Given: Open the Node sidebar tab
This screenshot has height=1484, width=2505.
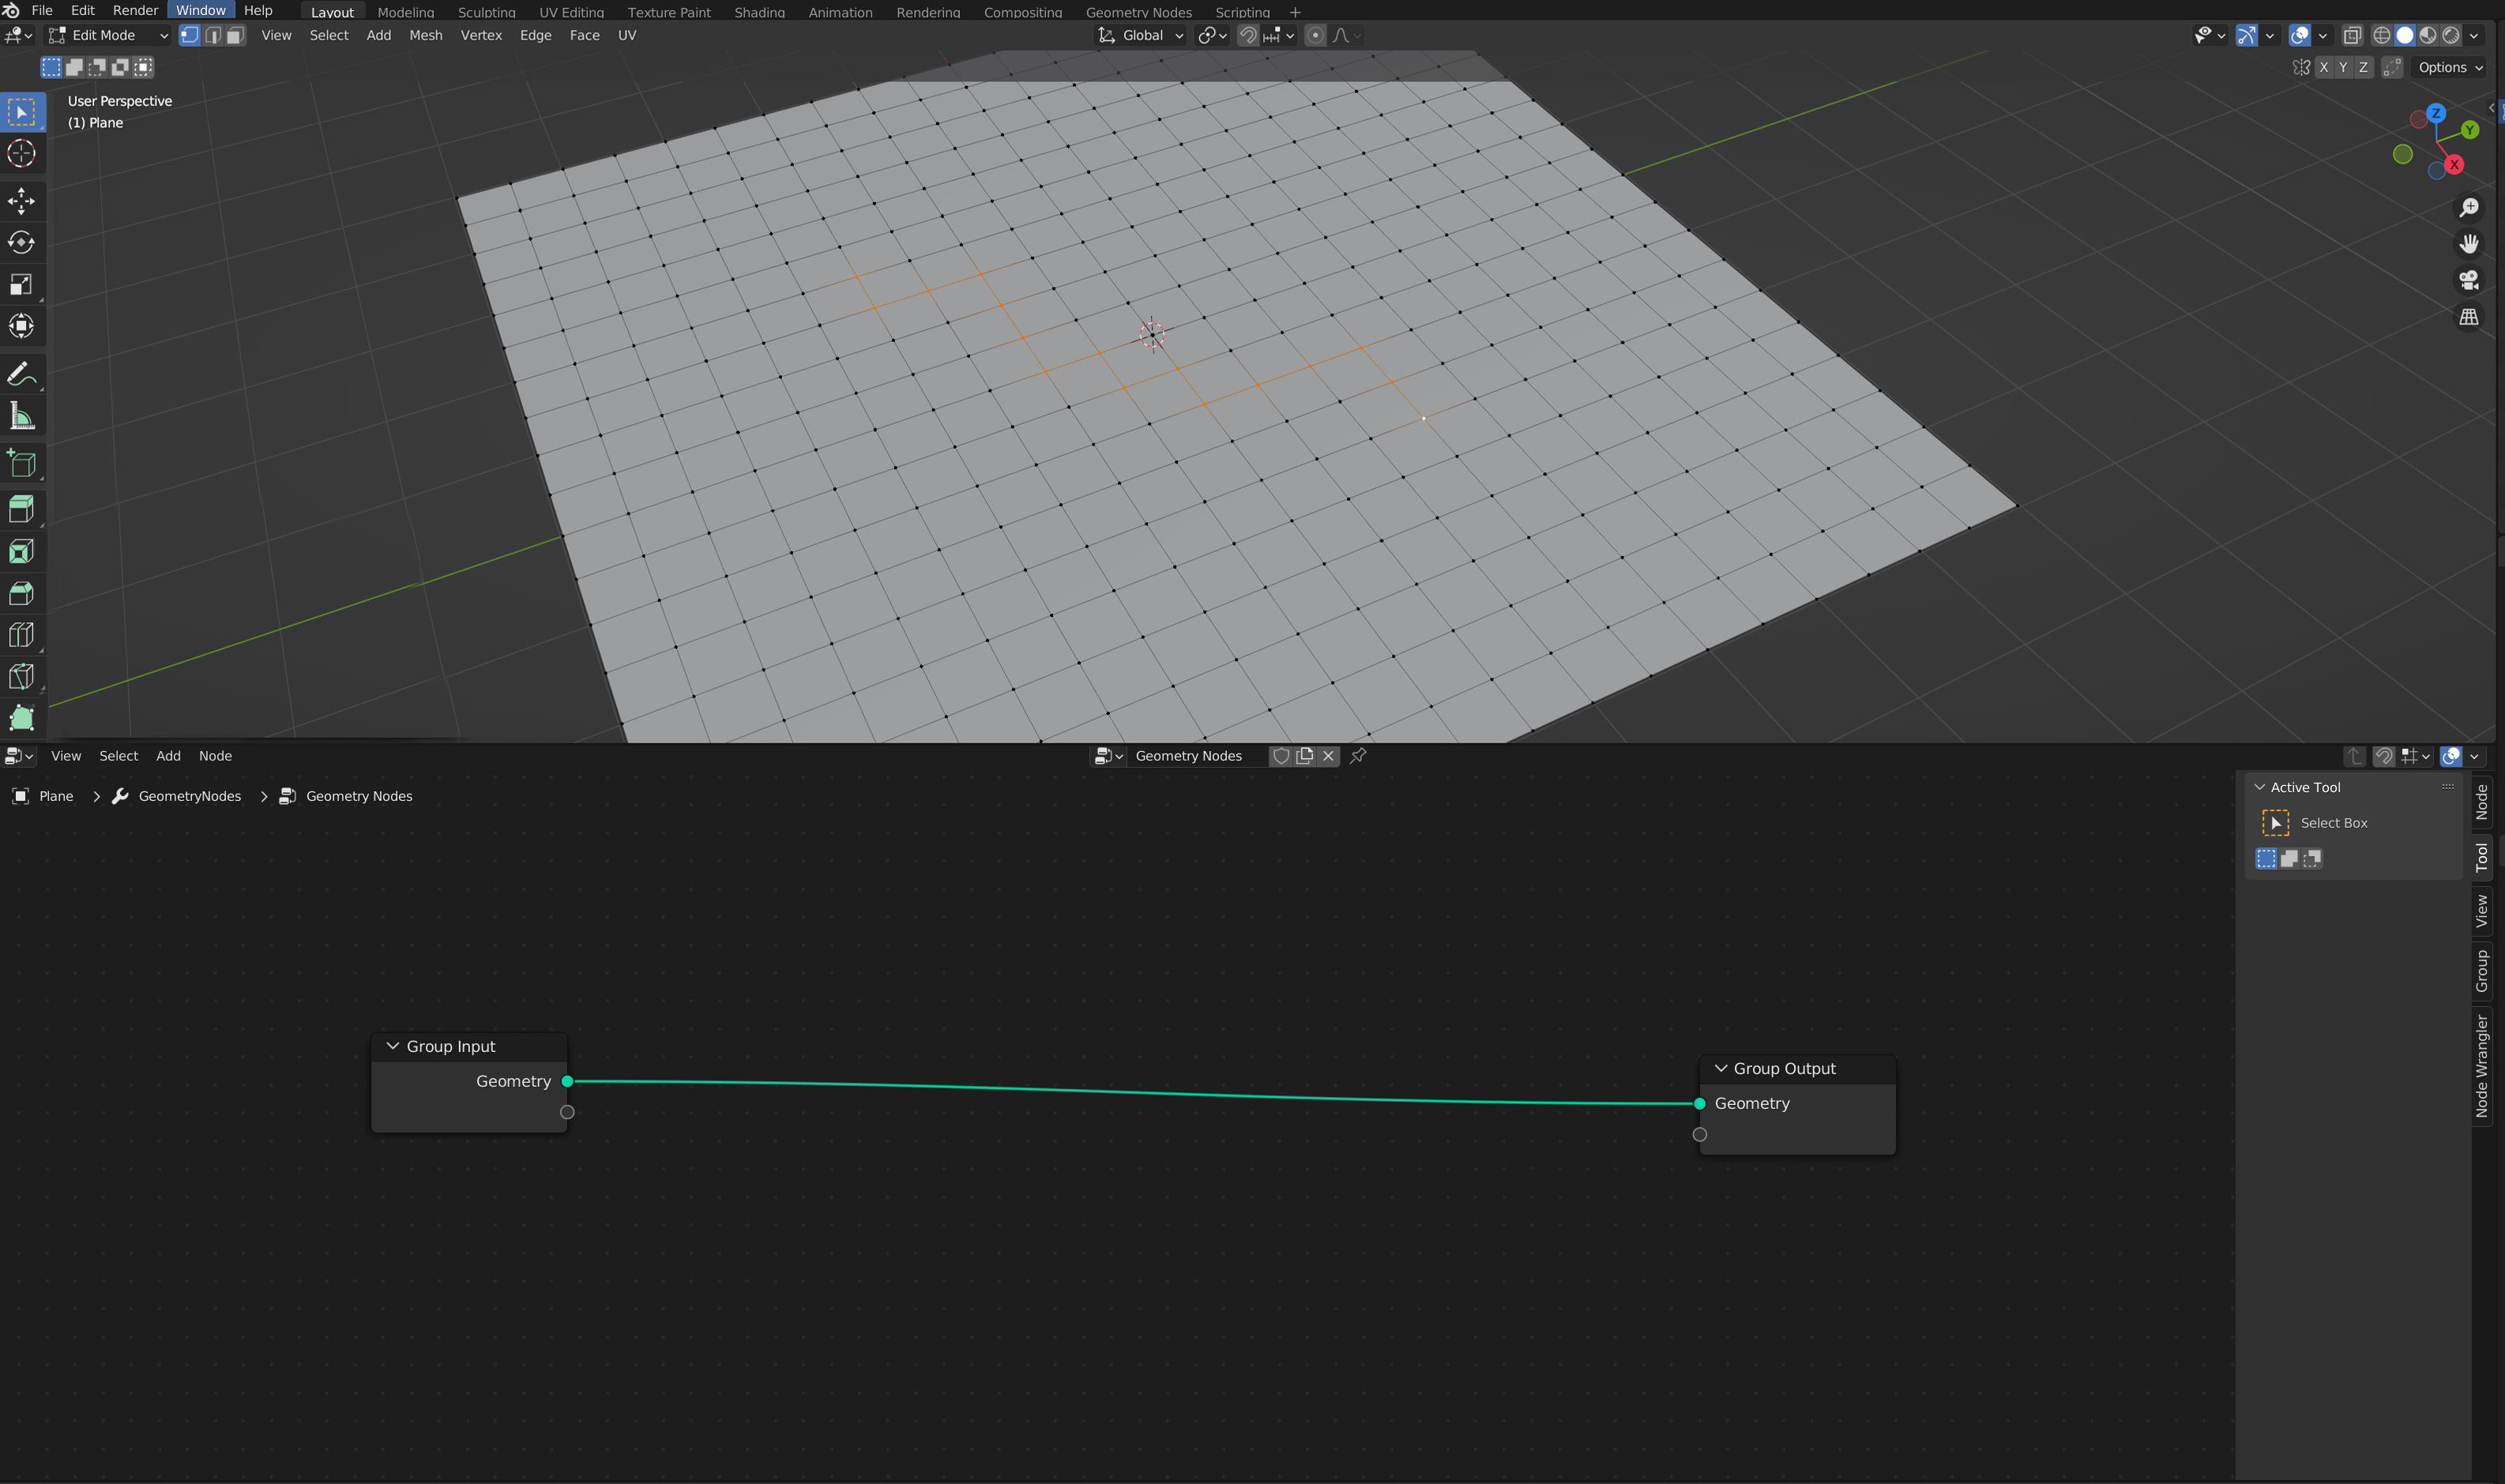Looking at the screenshot, I should pos(2481,802).
